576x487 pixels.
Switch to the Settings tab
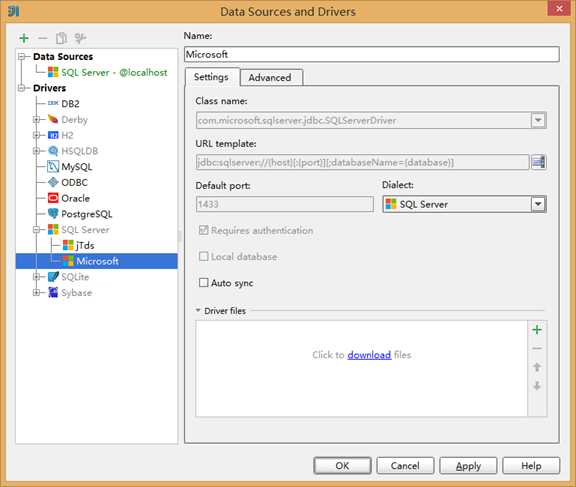[211, 77]
